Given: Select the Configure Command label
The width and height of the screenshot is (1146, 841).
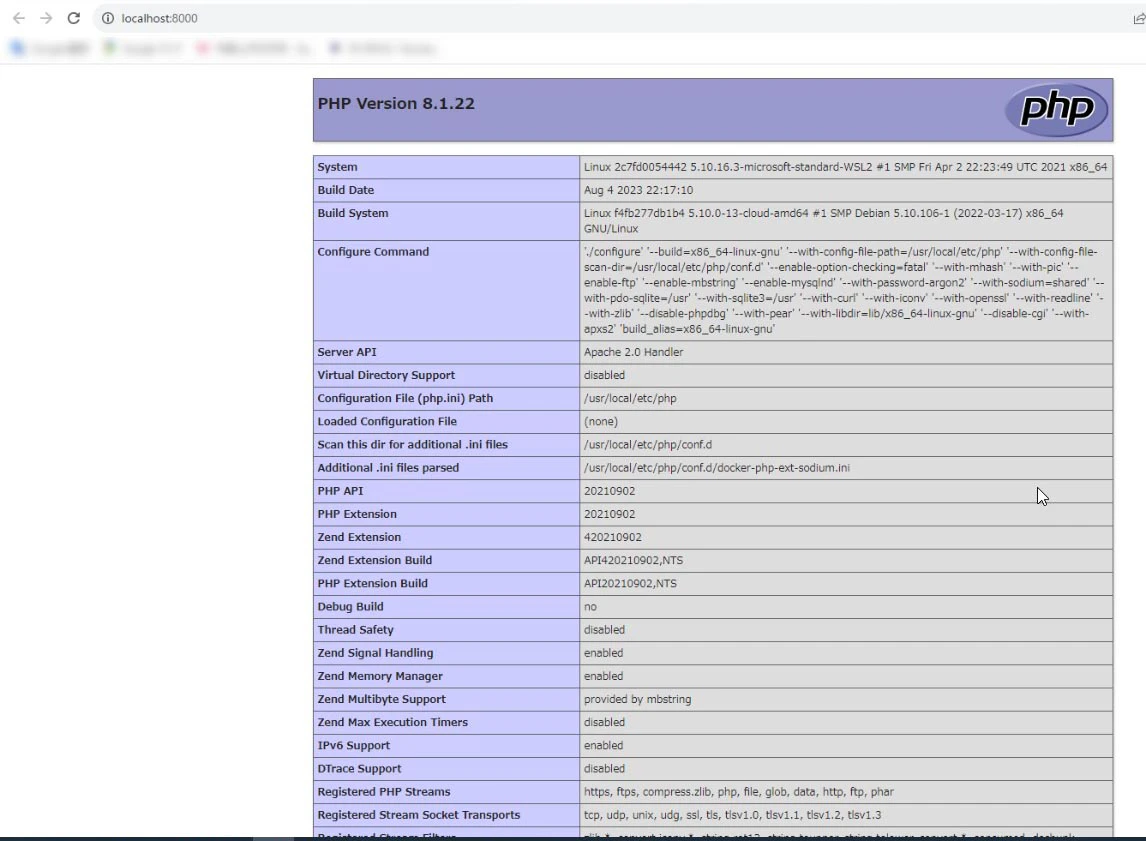Looking at the screenshot, I should coord(373,251).
